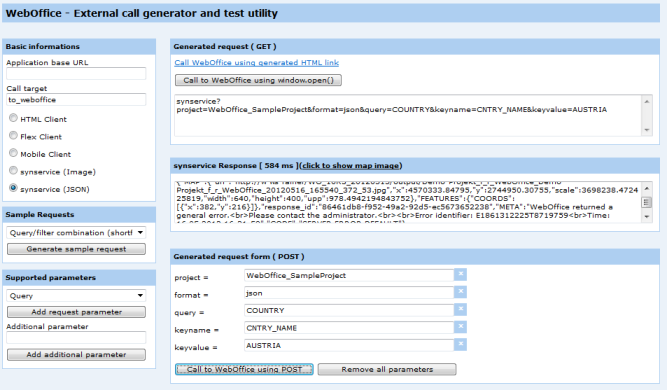Screen dimensions: 667x390
Task: Focus the Additional parameter text field
Action: 76,338
